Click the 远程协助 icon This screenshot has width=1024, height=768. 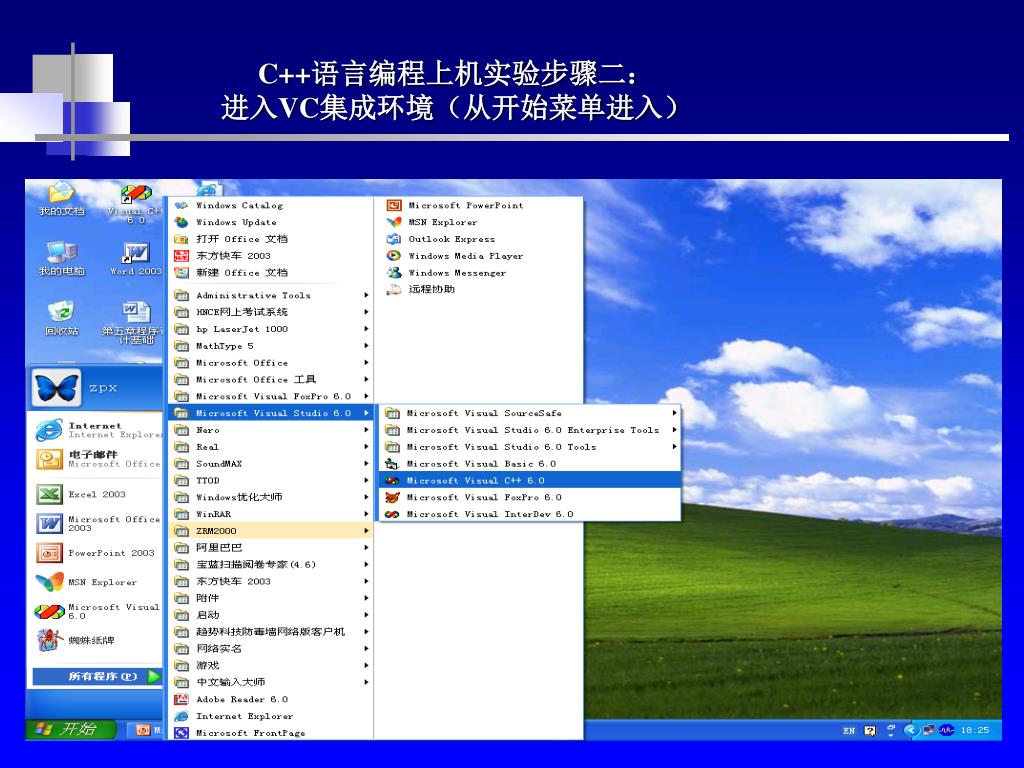[394, 289]
